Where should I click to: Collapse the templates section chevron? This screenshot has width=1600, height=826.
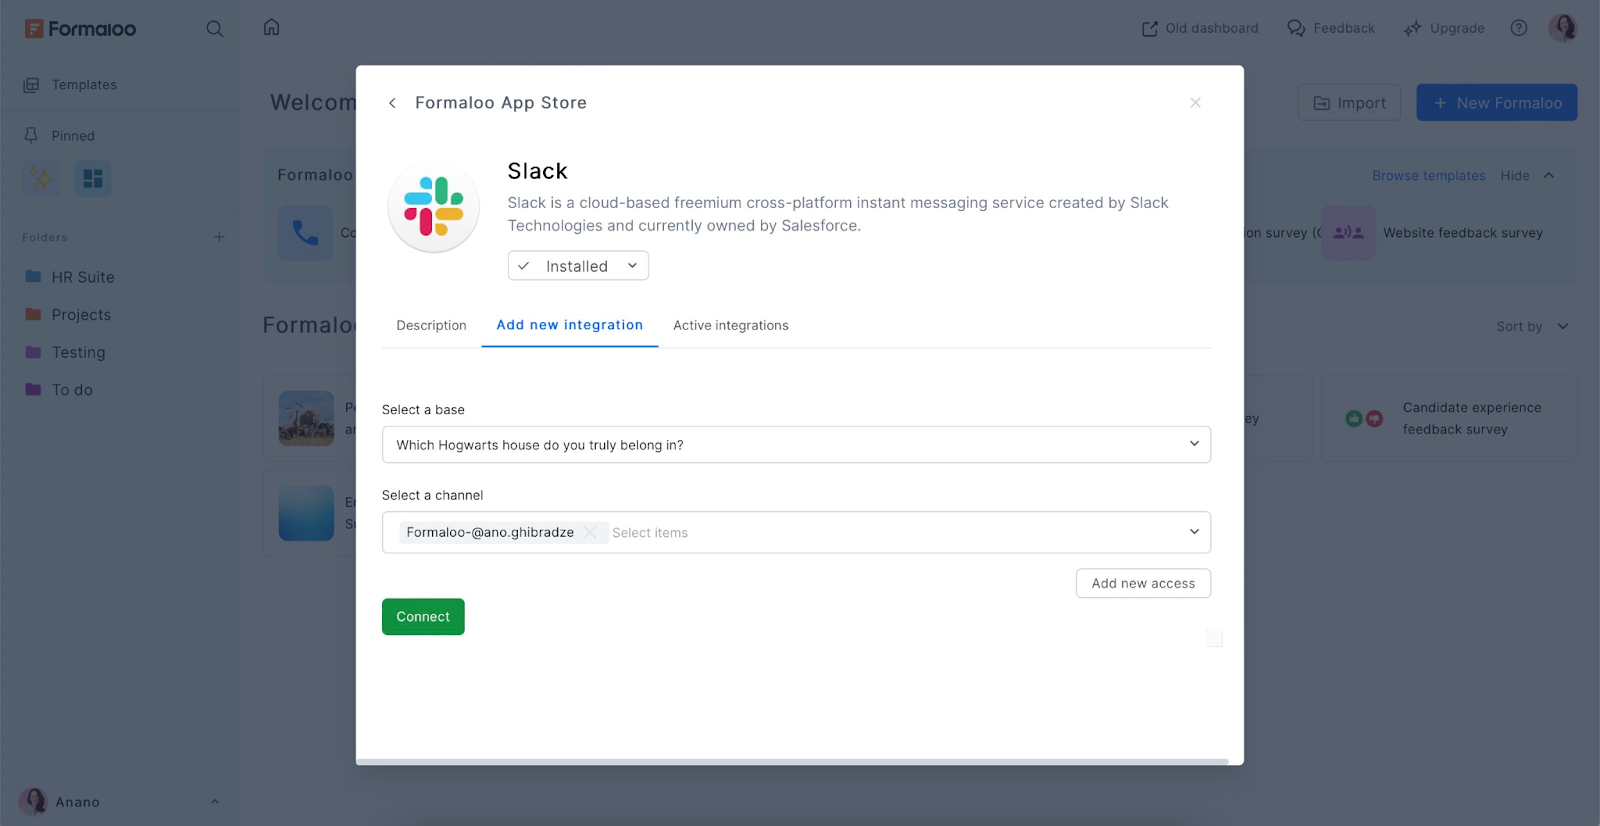coord(1549,175)
